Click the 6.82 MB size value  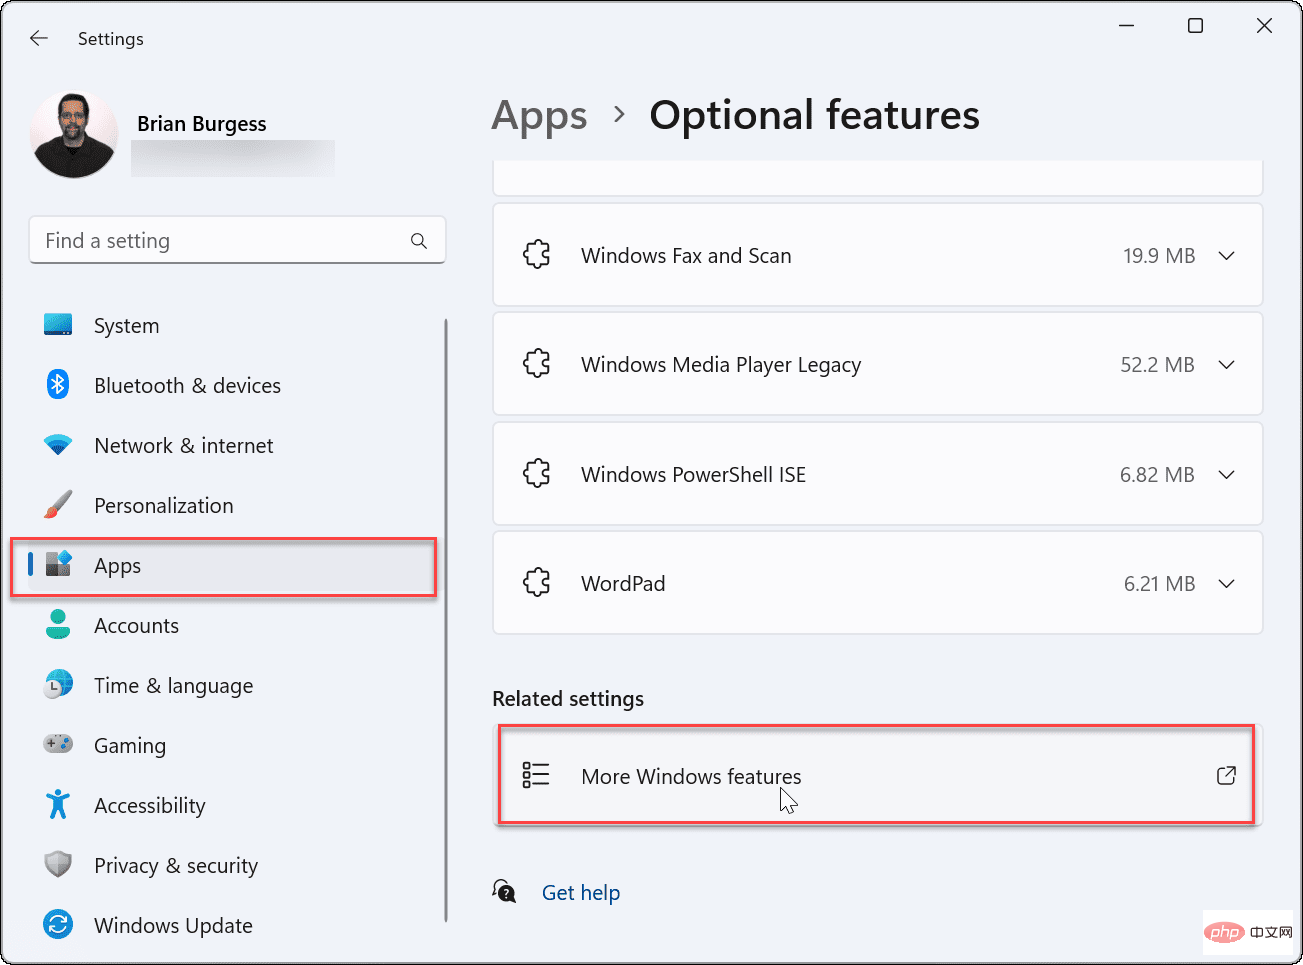click(x=1157, y=475)
